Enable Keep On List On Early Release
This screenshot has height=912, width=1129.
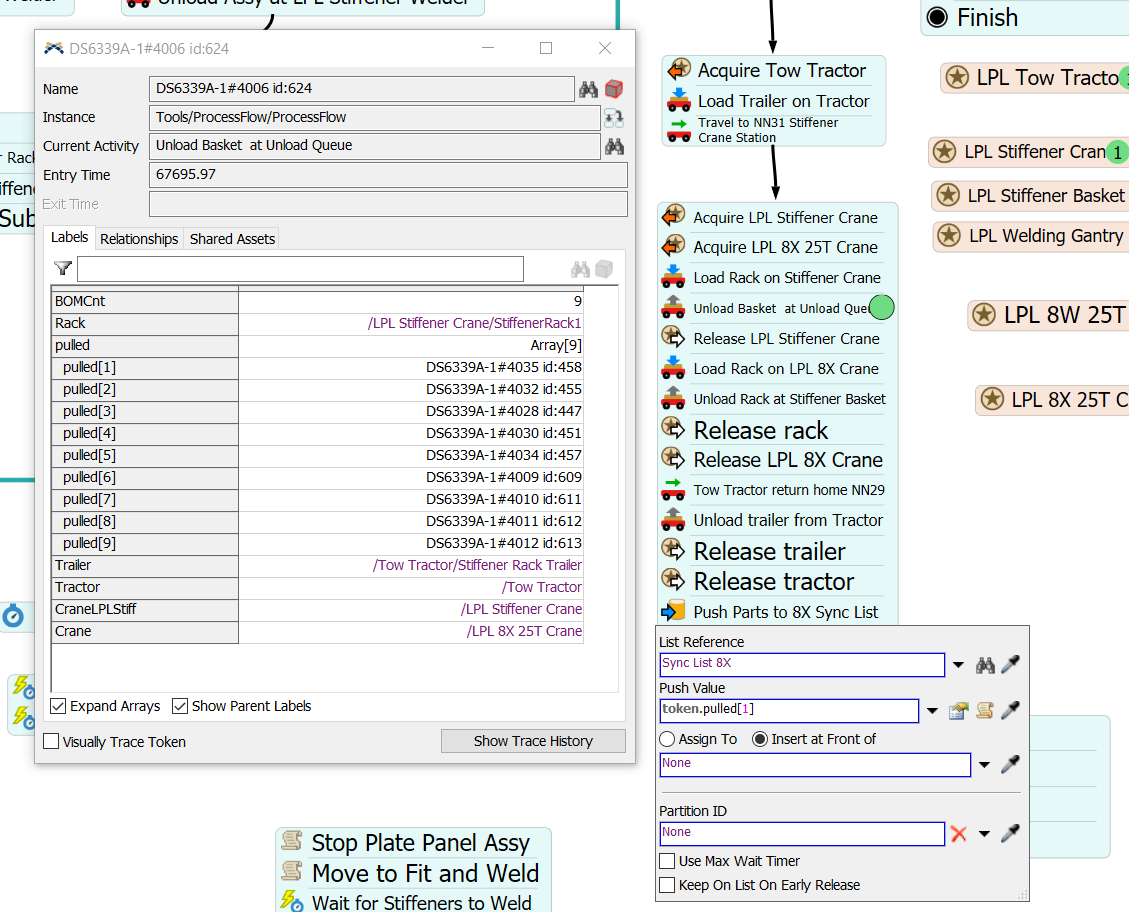tap(667, 885)
